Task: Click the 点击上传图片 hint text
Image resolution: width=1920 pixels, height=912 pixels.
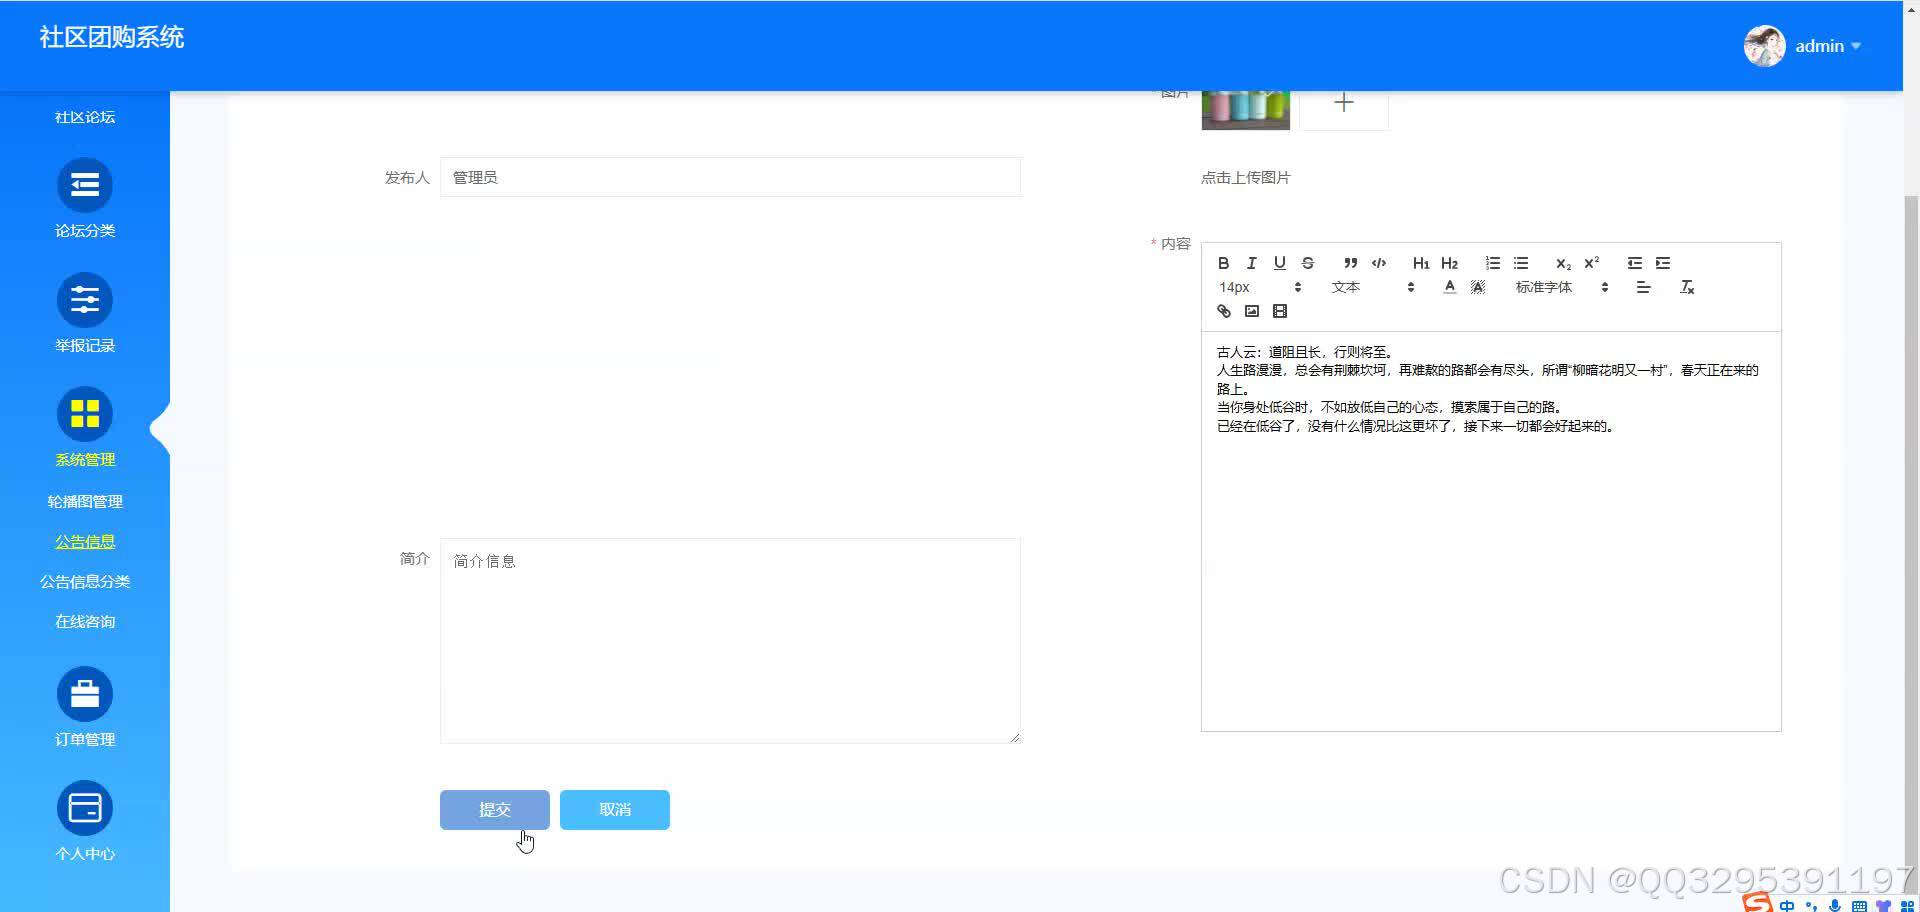Action: [1246, 177]
